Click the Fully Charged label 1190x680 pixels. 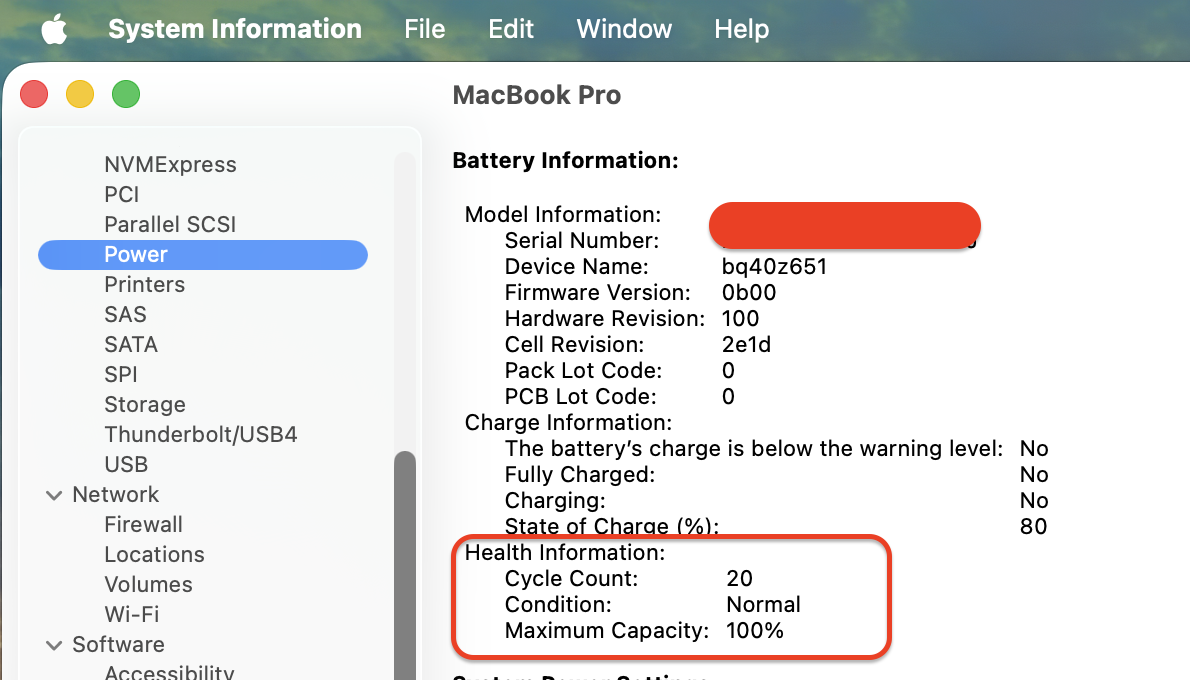coord(579,474)
